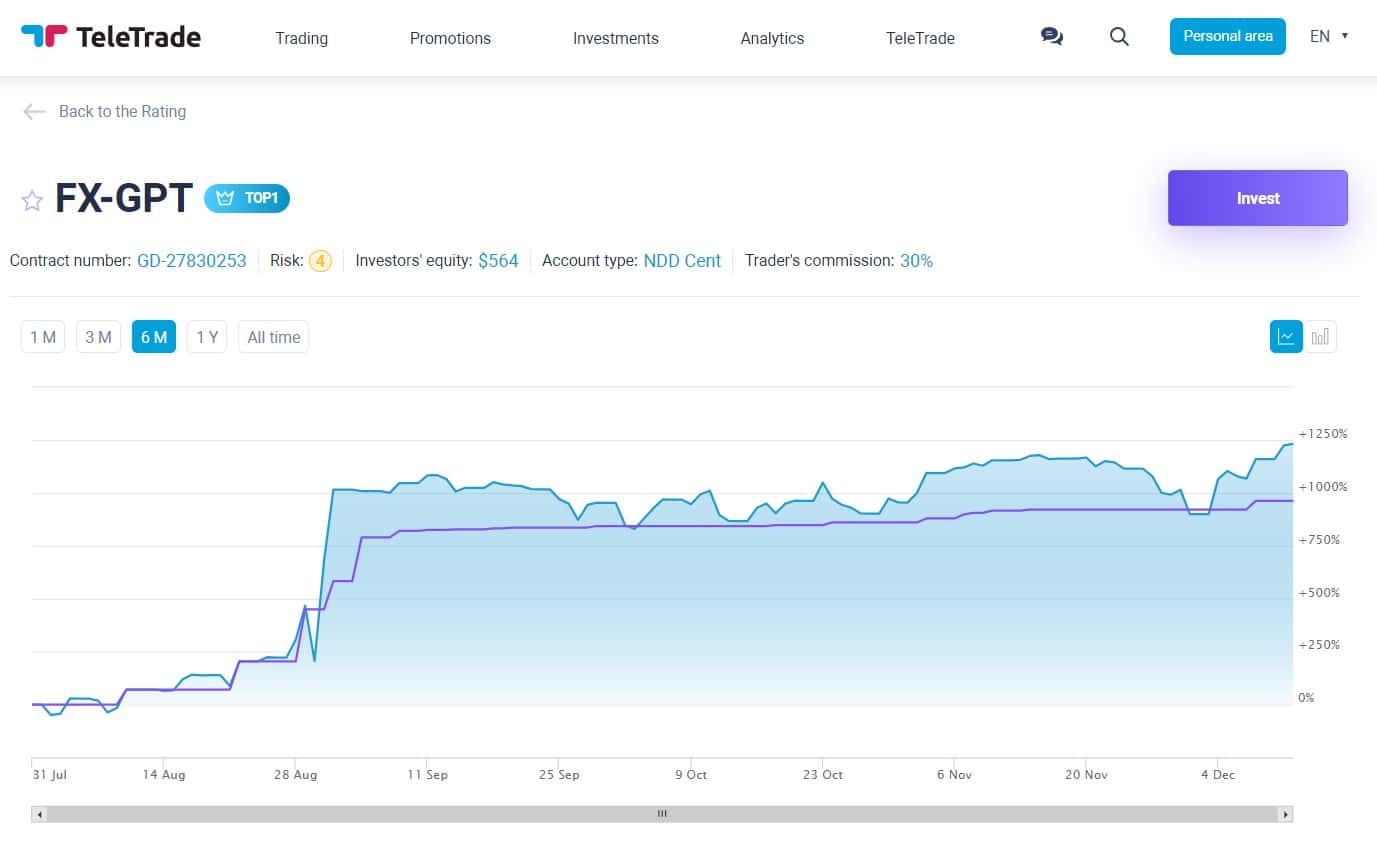Viewport: 1377px width, 841px height.
Task: Star FX-GPT as favorite
Action: point(32,200)
